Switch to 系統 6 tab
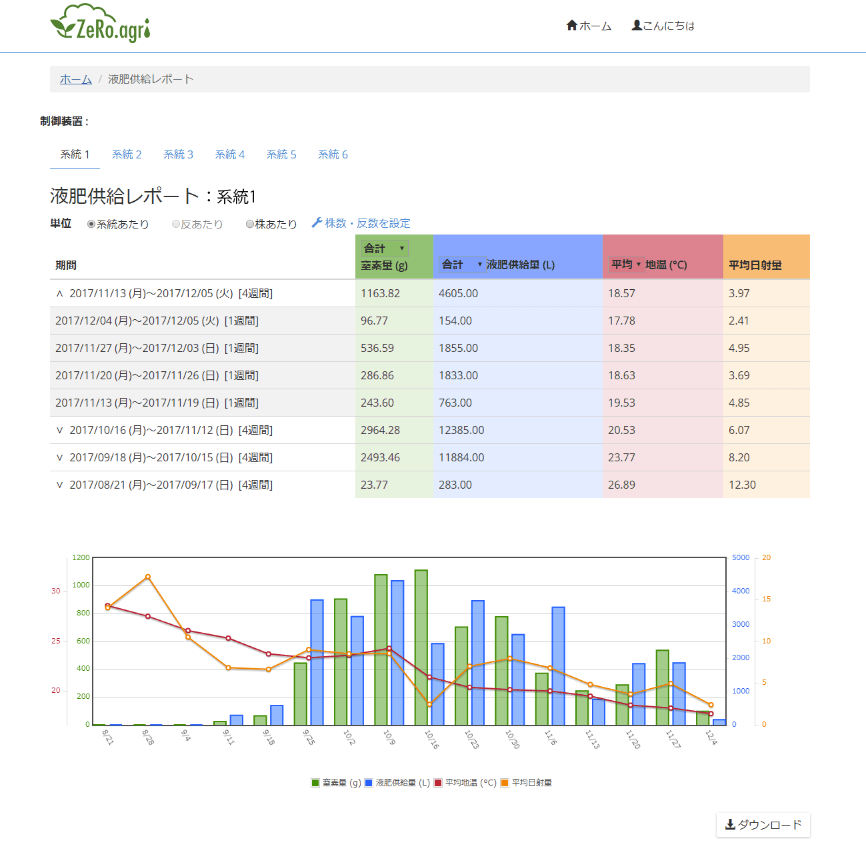This screenshot has width=866, height=846. click(x=333, y=154)
